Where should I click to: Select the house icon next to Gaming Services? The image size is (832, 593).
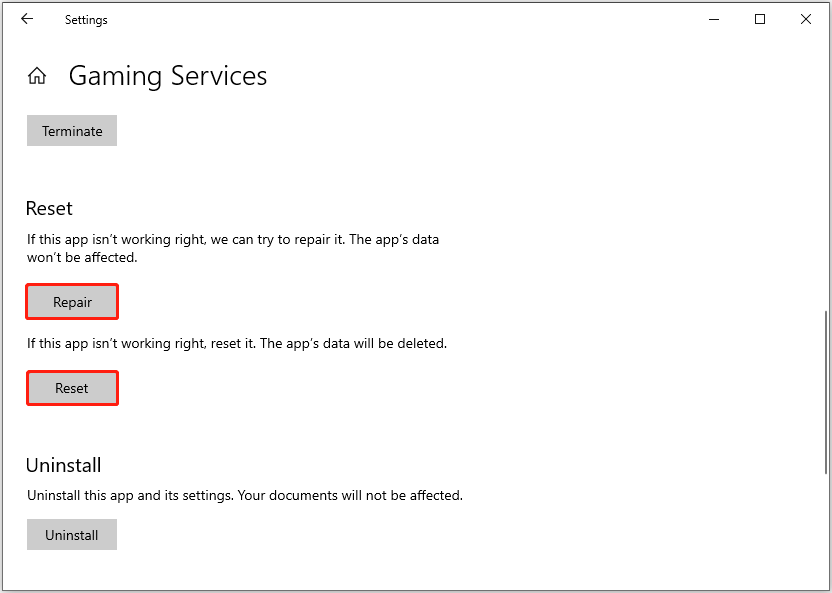(37, 75)
